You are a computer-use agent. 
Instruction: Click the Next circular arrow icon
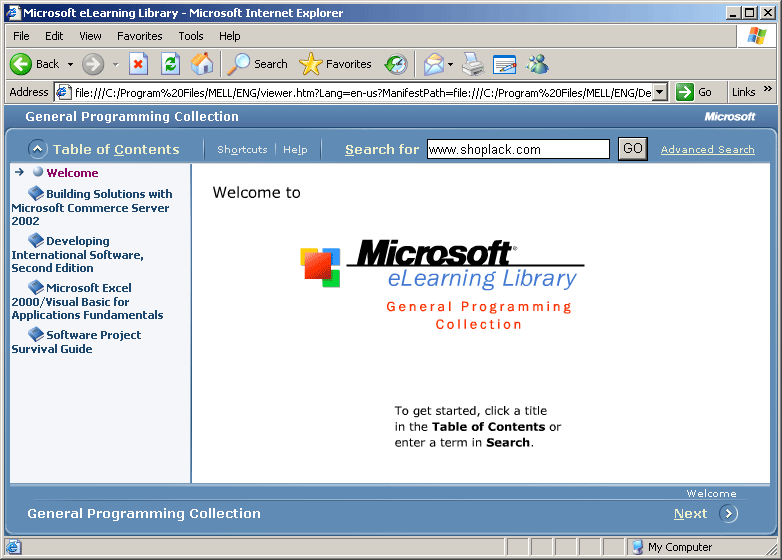click(729, 514)
